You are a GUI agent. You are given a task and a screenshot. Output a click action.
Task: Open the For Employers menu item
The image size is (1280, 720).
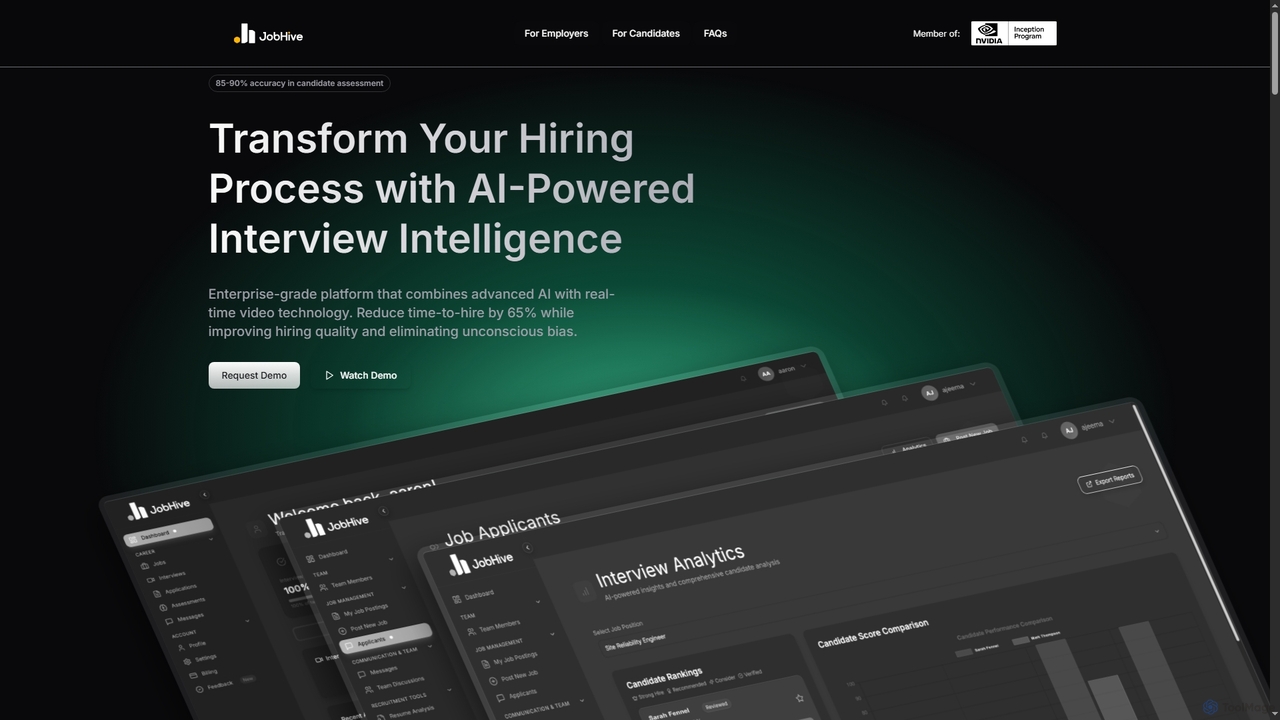[556, 34]
